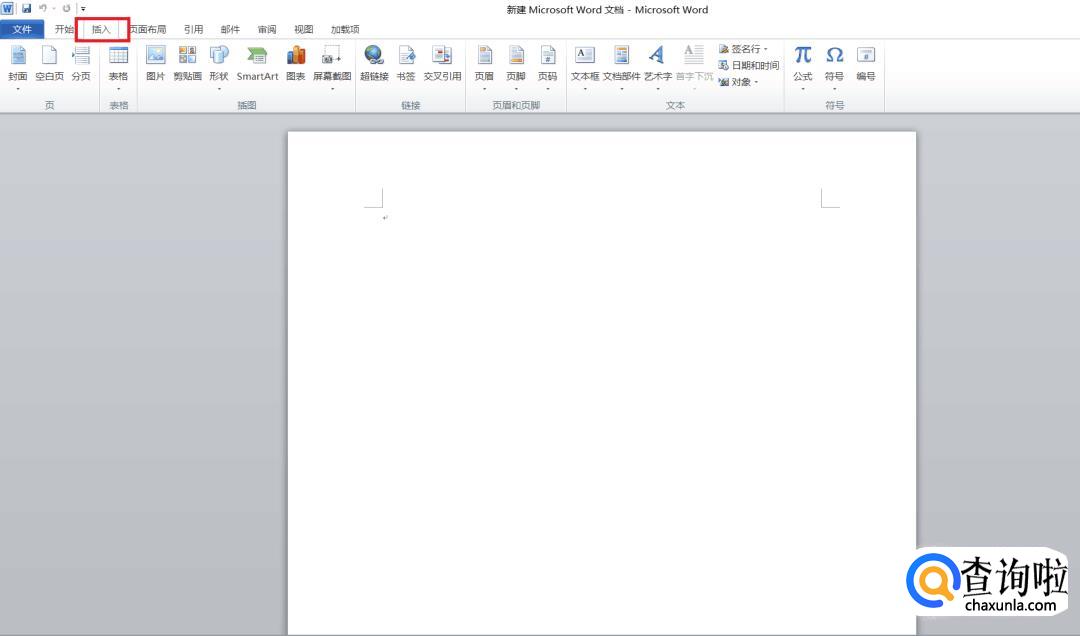Viewport: 1080px width, 636px height.
Task: Insert a symbol (符号)
Action: [x=835, y=68]
